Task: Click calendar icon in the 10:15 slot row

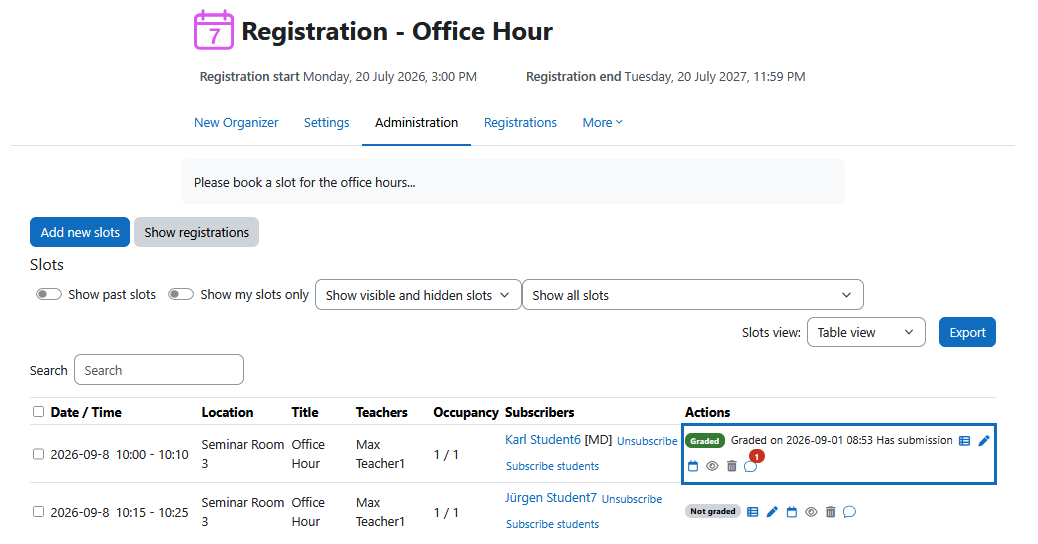Action: [x=792, y=512]
